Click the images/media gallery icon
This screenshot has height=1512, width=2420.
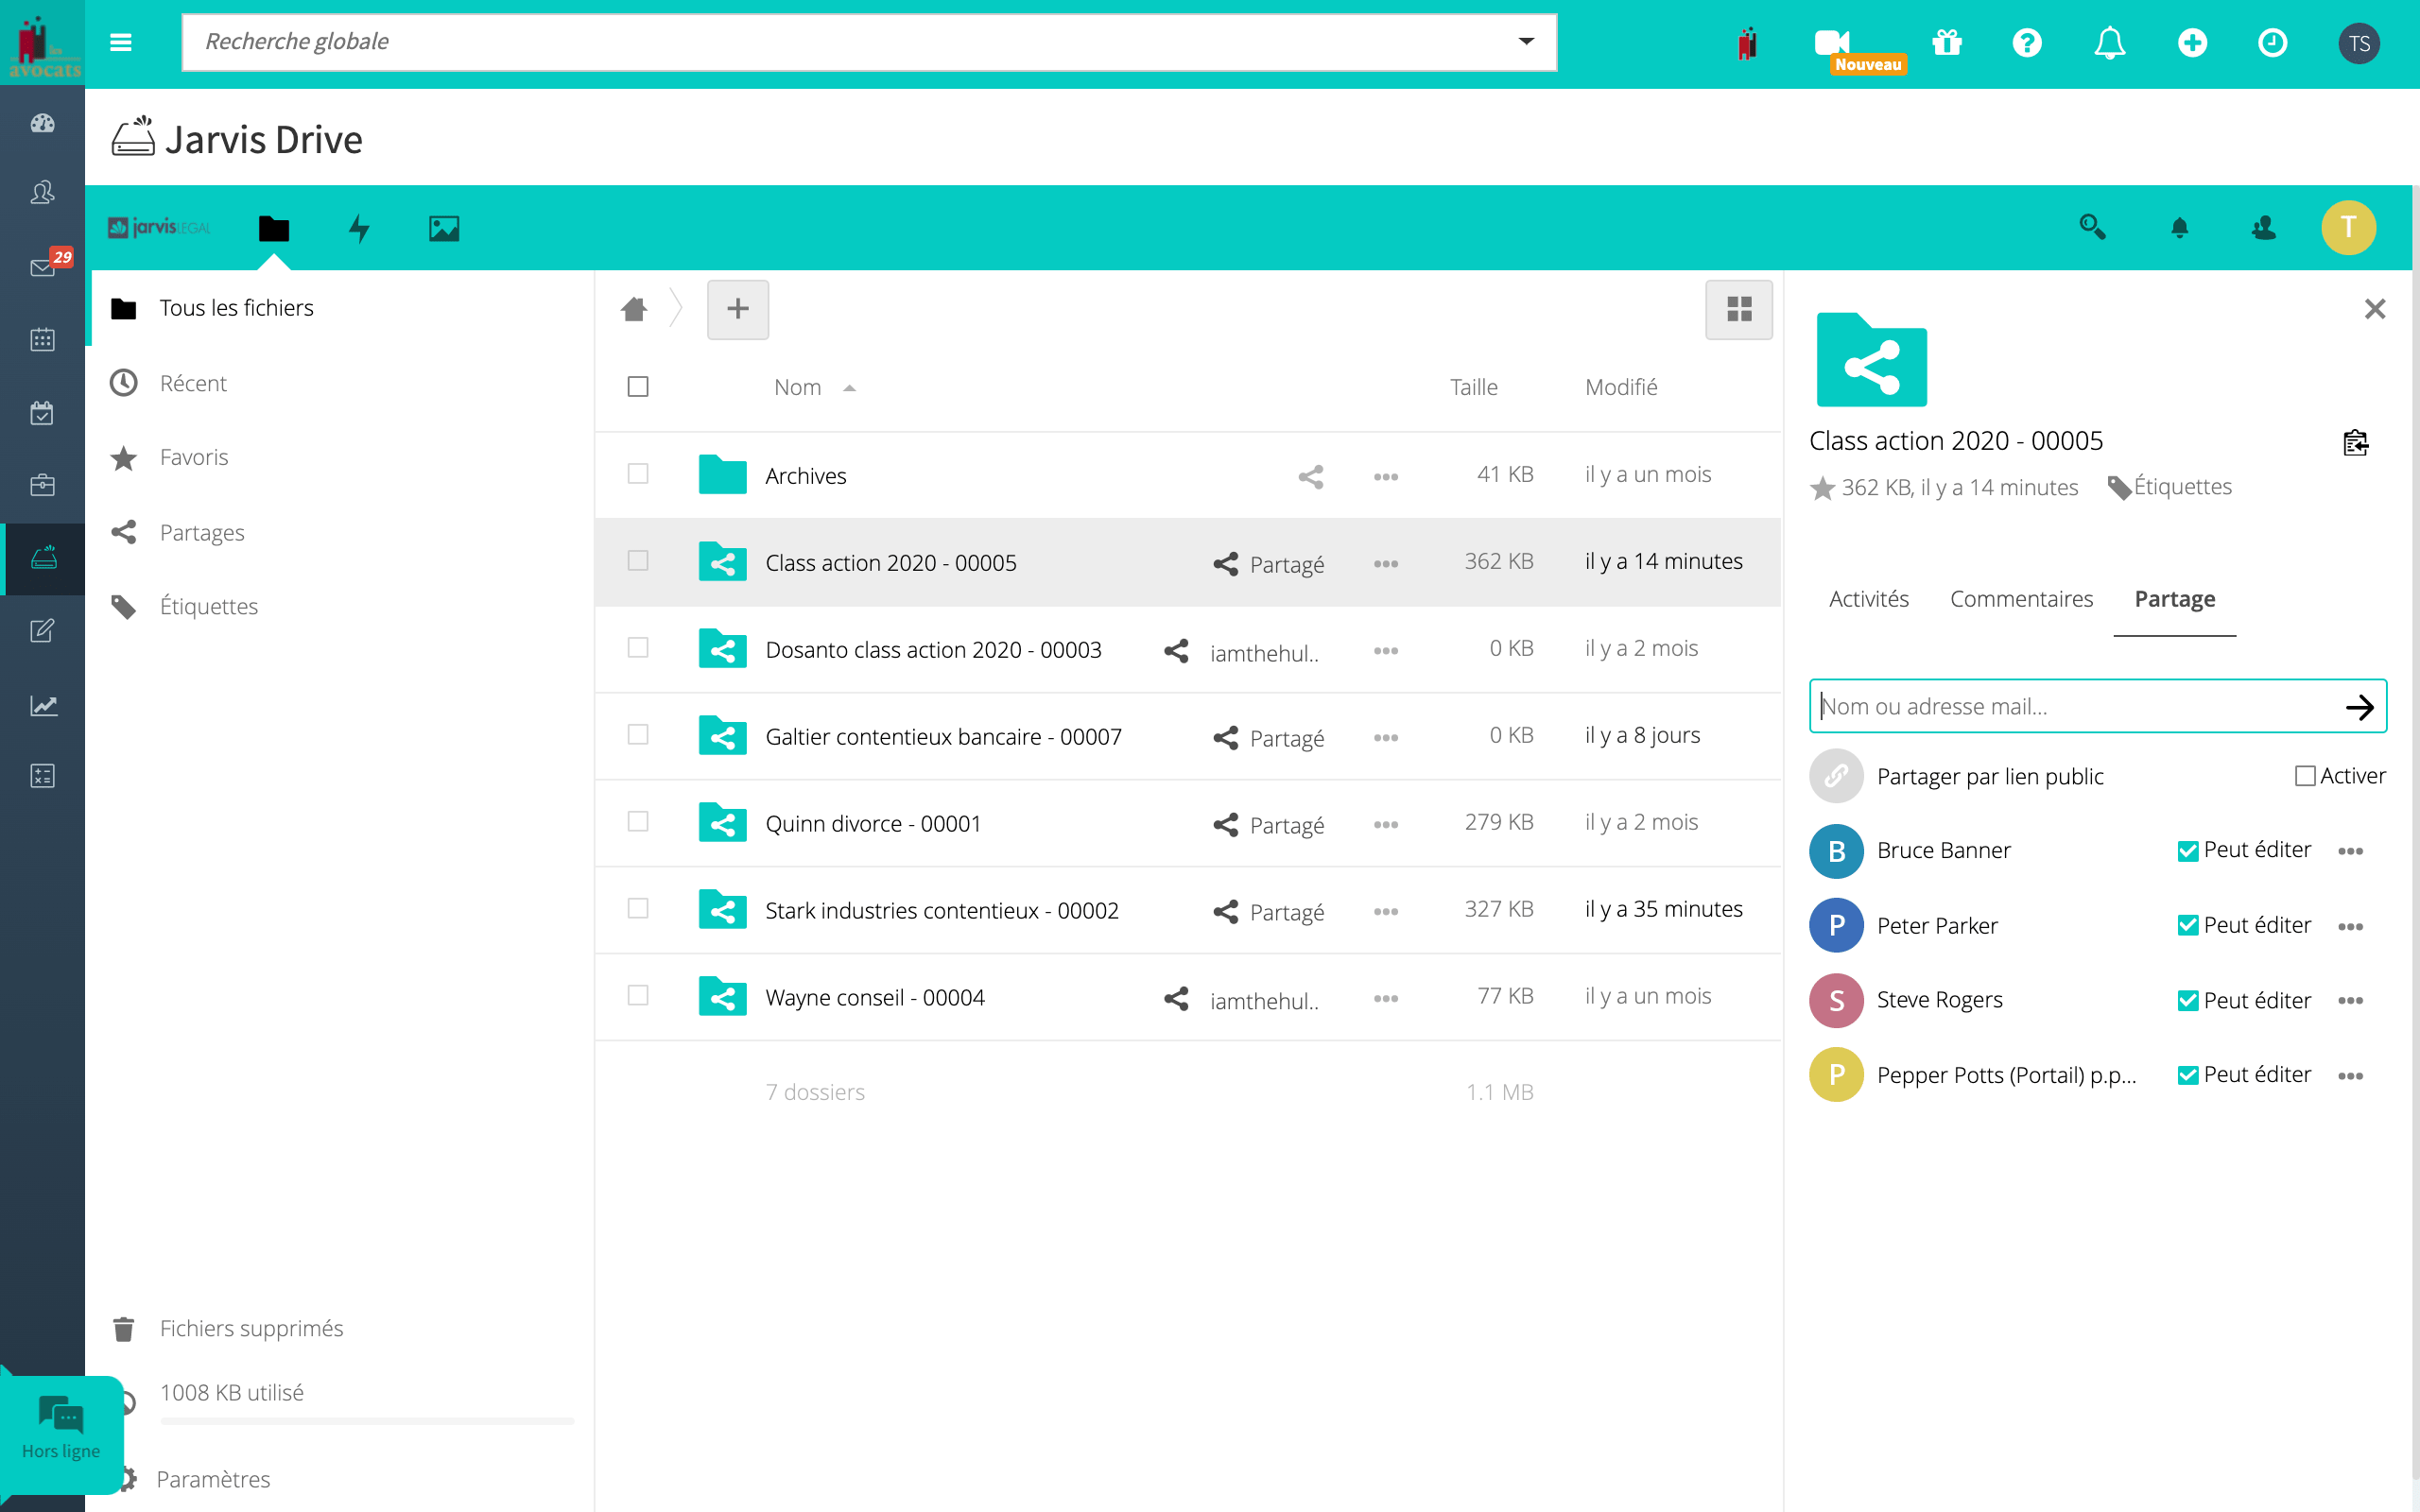coord(444,228)
